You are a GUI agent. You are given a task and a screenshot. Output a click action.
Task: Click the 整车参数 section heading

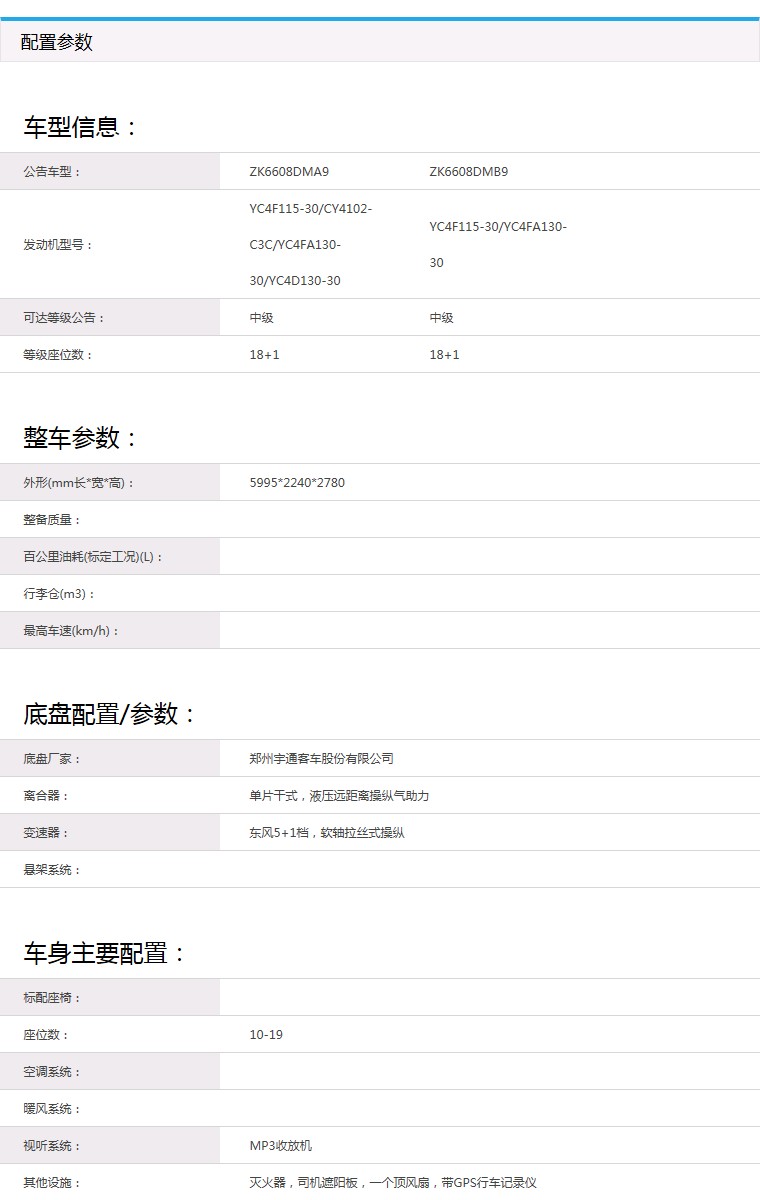point(81,437)
